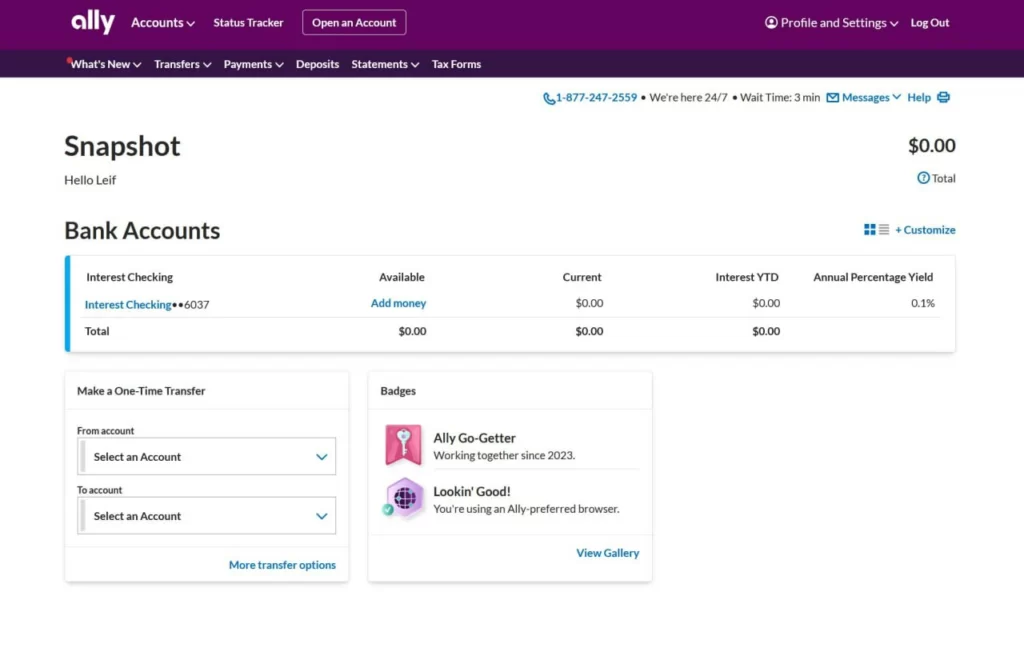Open the Transfers dropdown
1024x652 pixels.
pos(182,64)
